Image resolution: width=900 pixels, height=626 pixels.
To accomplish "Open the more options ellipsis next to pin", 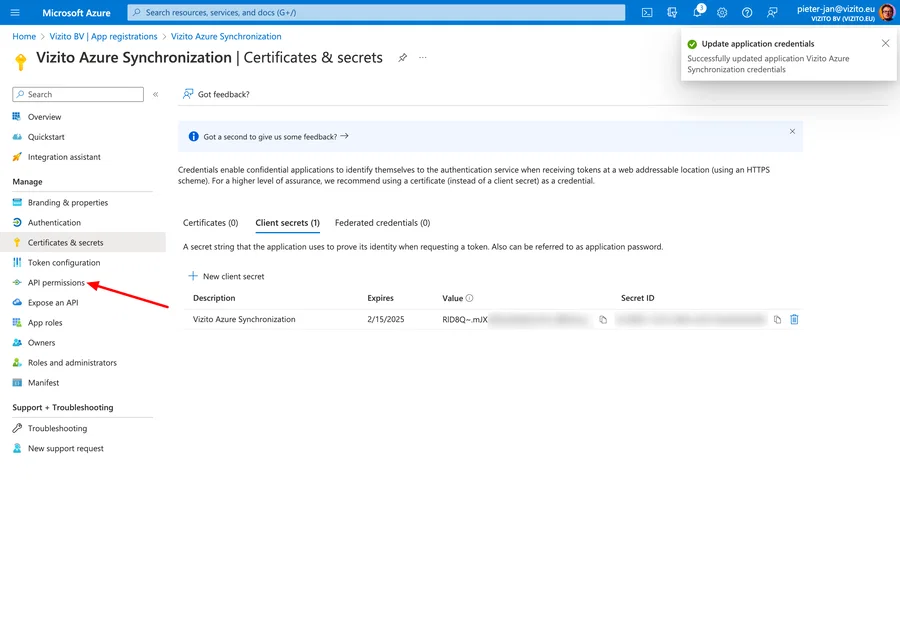I will click(x=421, y=59).
